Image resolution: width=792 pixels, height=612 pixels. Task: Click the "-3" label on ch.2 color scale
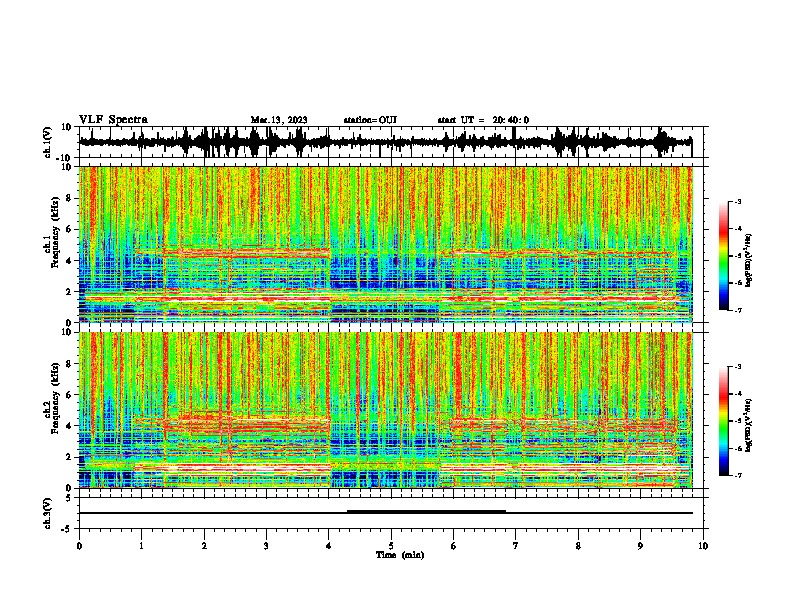(738, 367)
